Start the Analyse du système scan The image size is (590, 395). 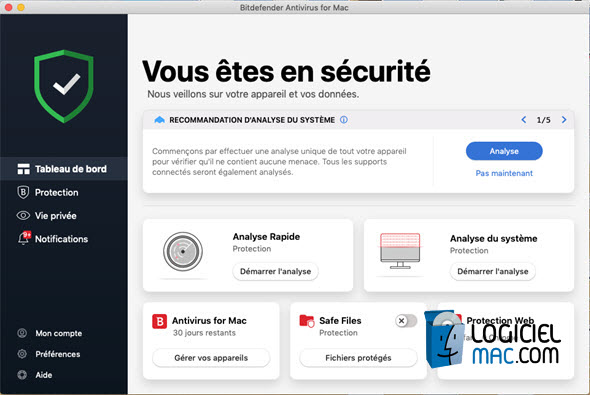[x=493, y=271]
